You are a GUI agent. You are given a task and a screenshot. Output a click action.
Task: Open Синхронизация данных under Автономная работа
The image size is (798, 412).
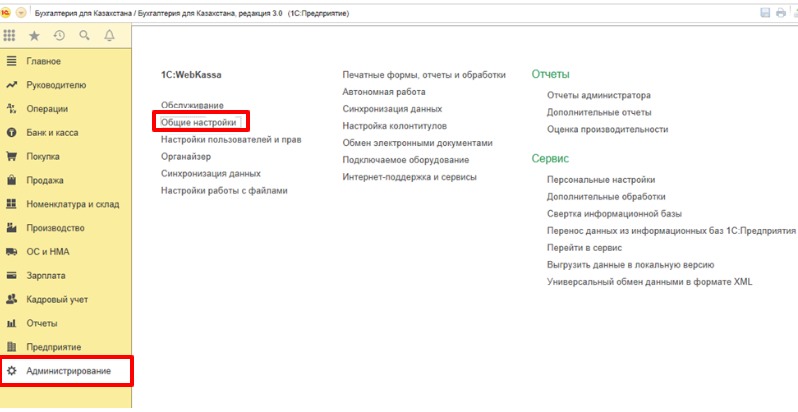(392, 109)
